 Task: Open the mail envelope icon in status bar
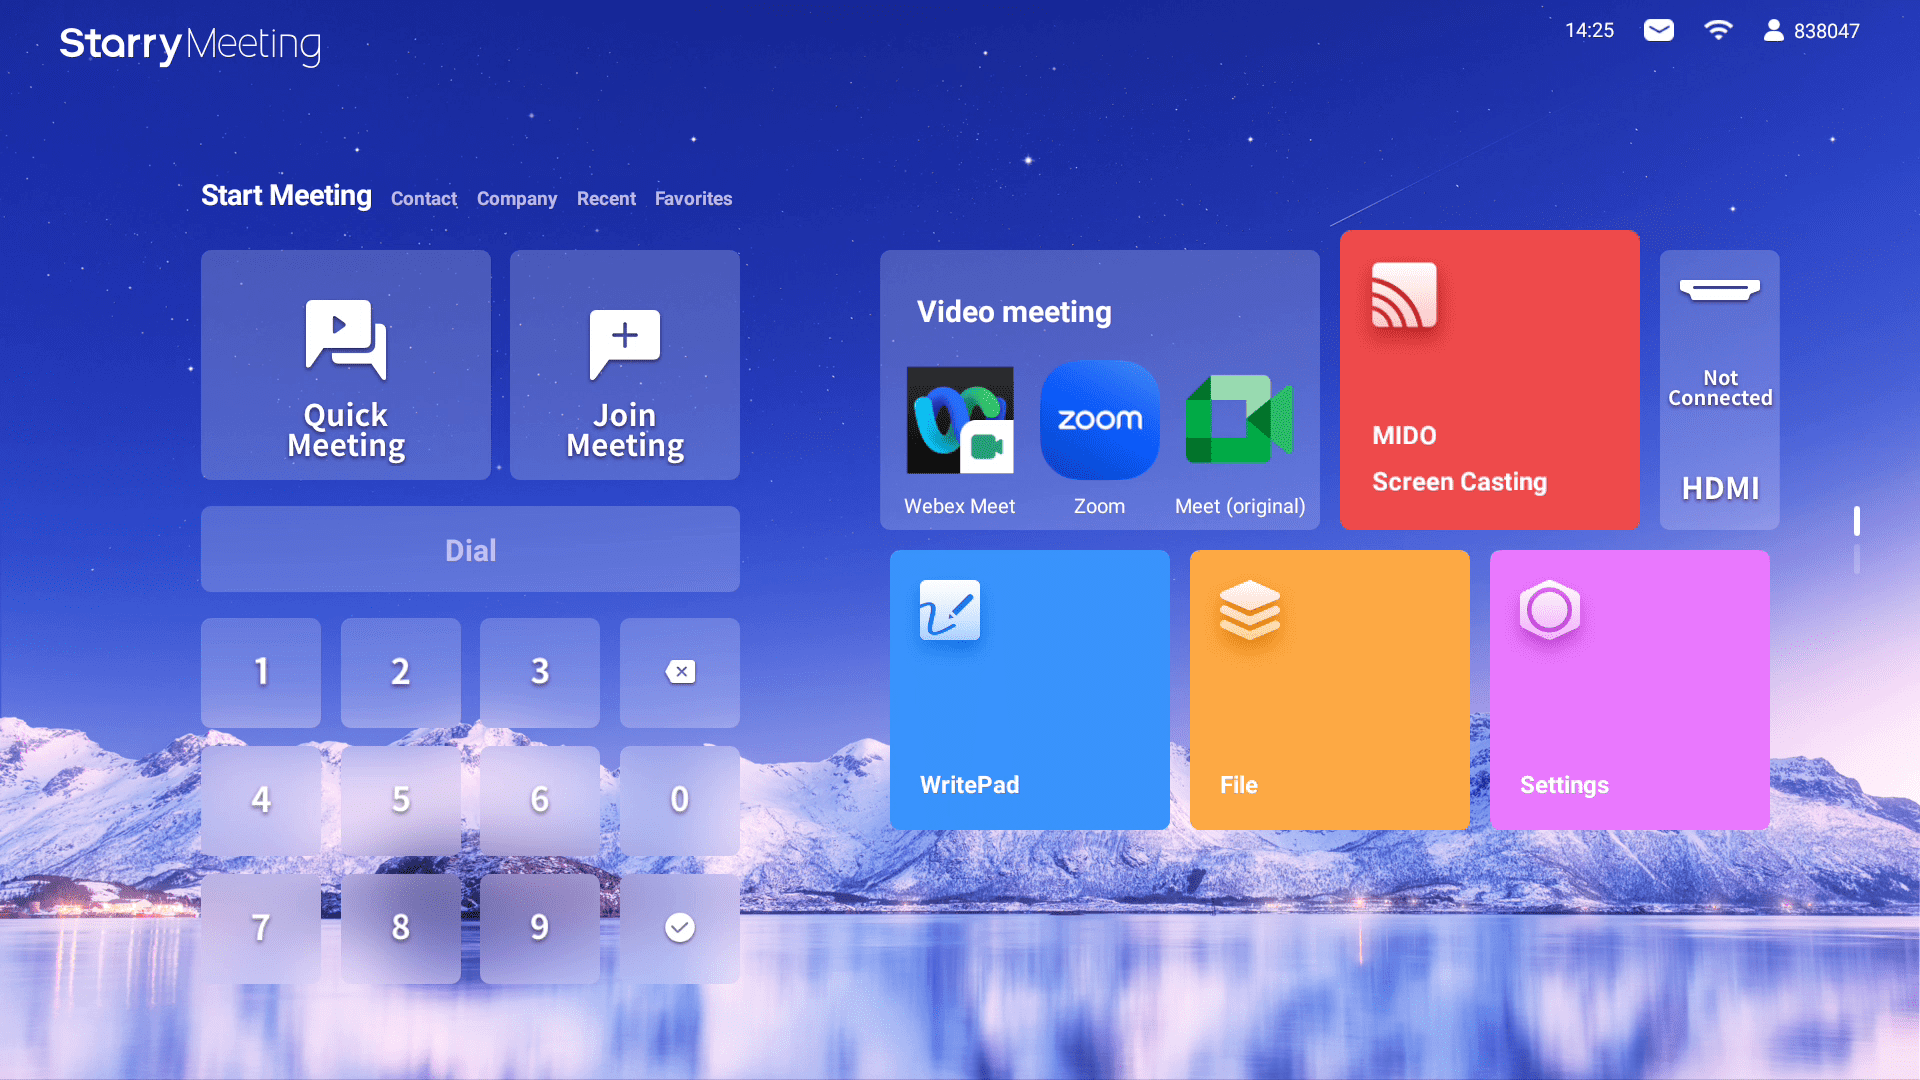[1659, 30]
